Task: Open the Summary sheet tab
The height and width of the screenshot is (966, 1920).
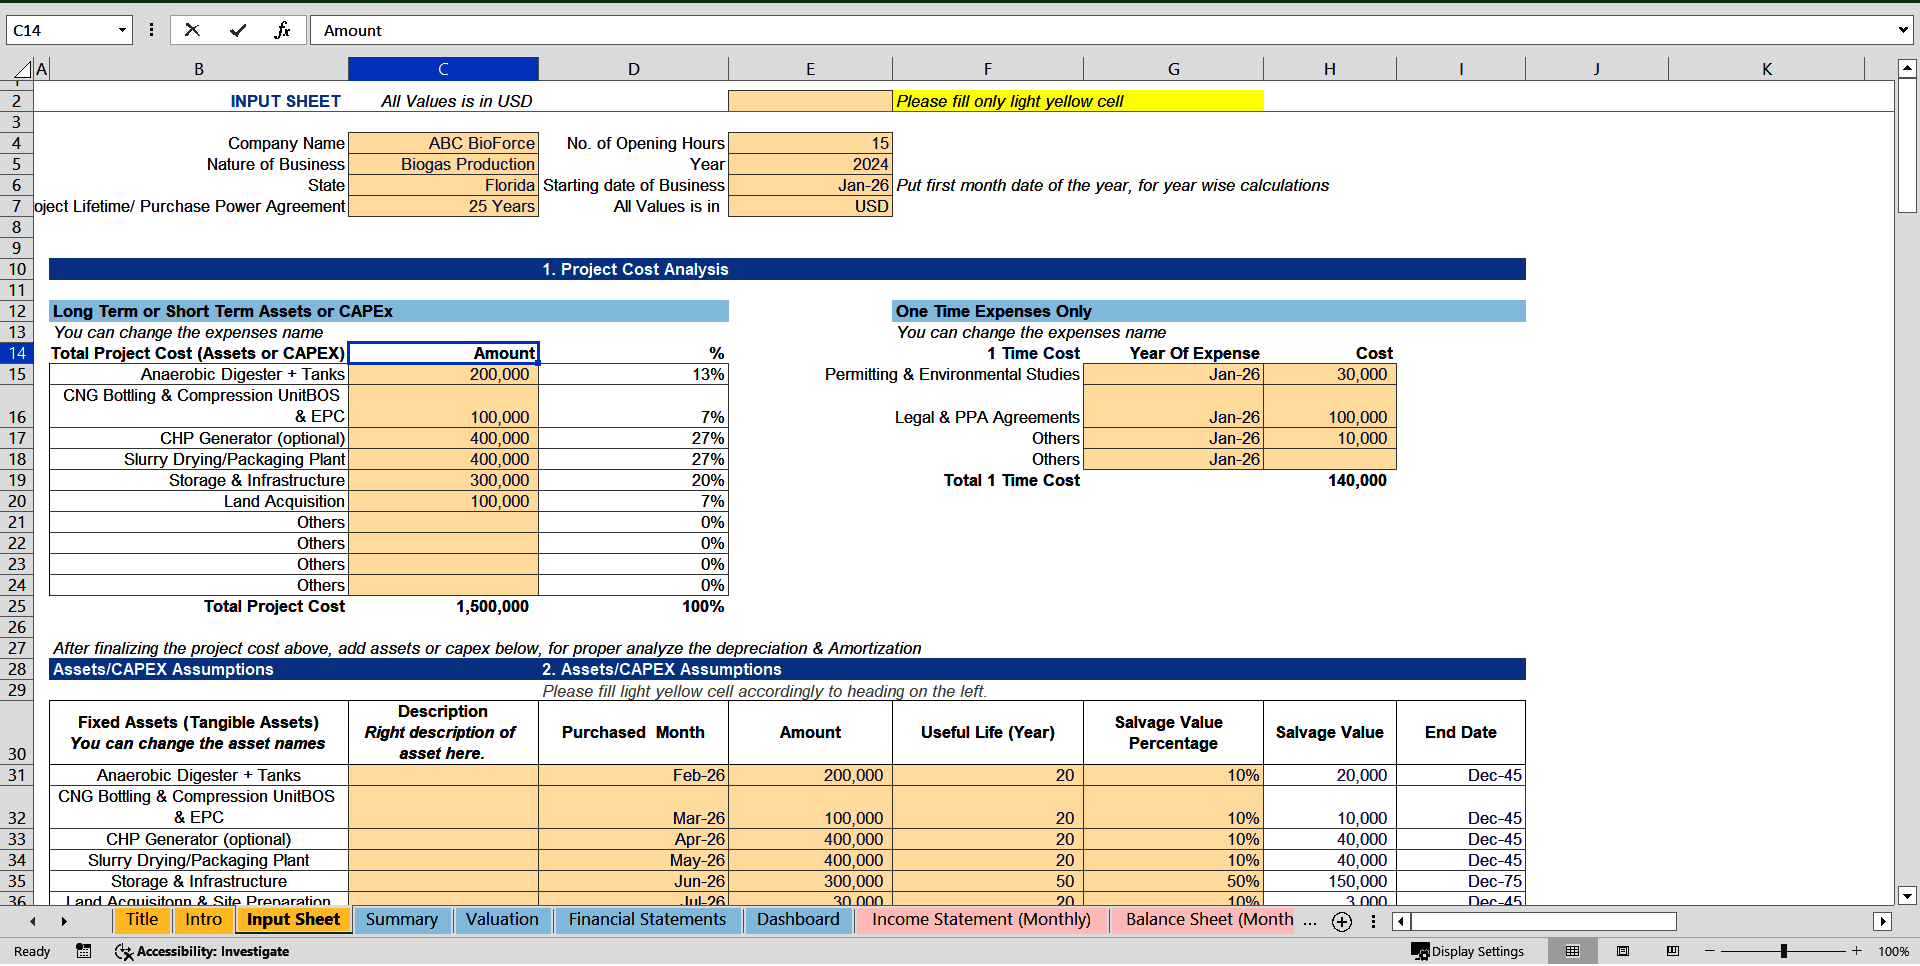Action: coord(402,920)
